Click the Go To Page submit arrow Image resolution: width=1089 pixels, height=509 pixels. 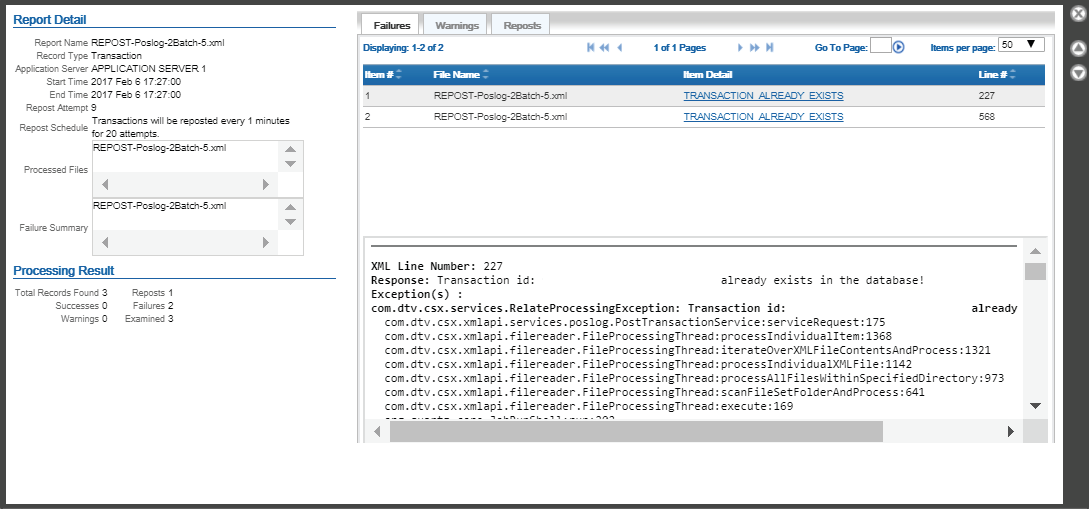click(899, 47)
